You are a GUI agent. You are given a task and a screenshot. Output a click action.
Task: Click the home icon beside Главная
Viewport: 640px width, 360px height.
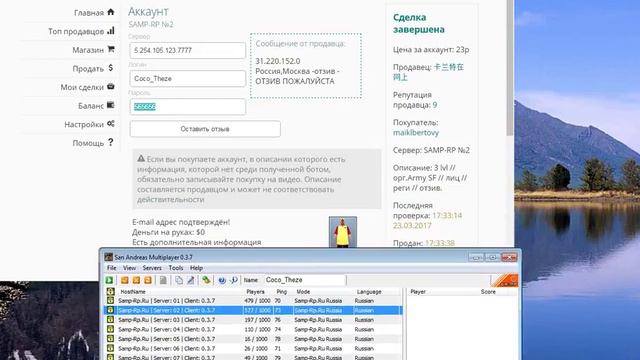pyautogui.click(x=111, y=12)
